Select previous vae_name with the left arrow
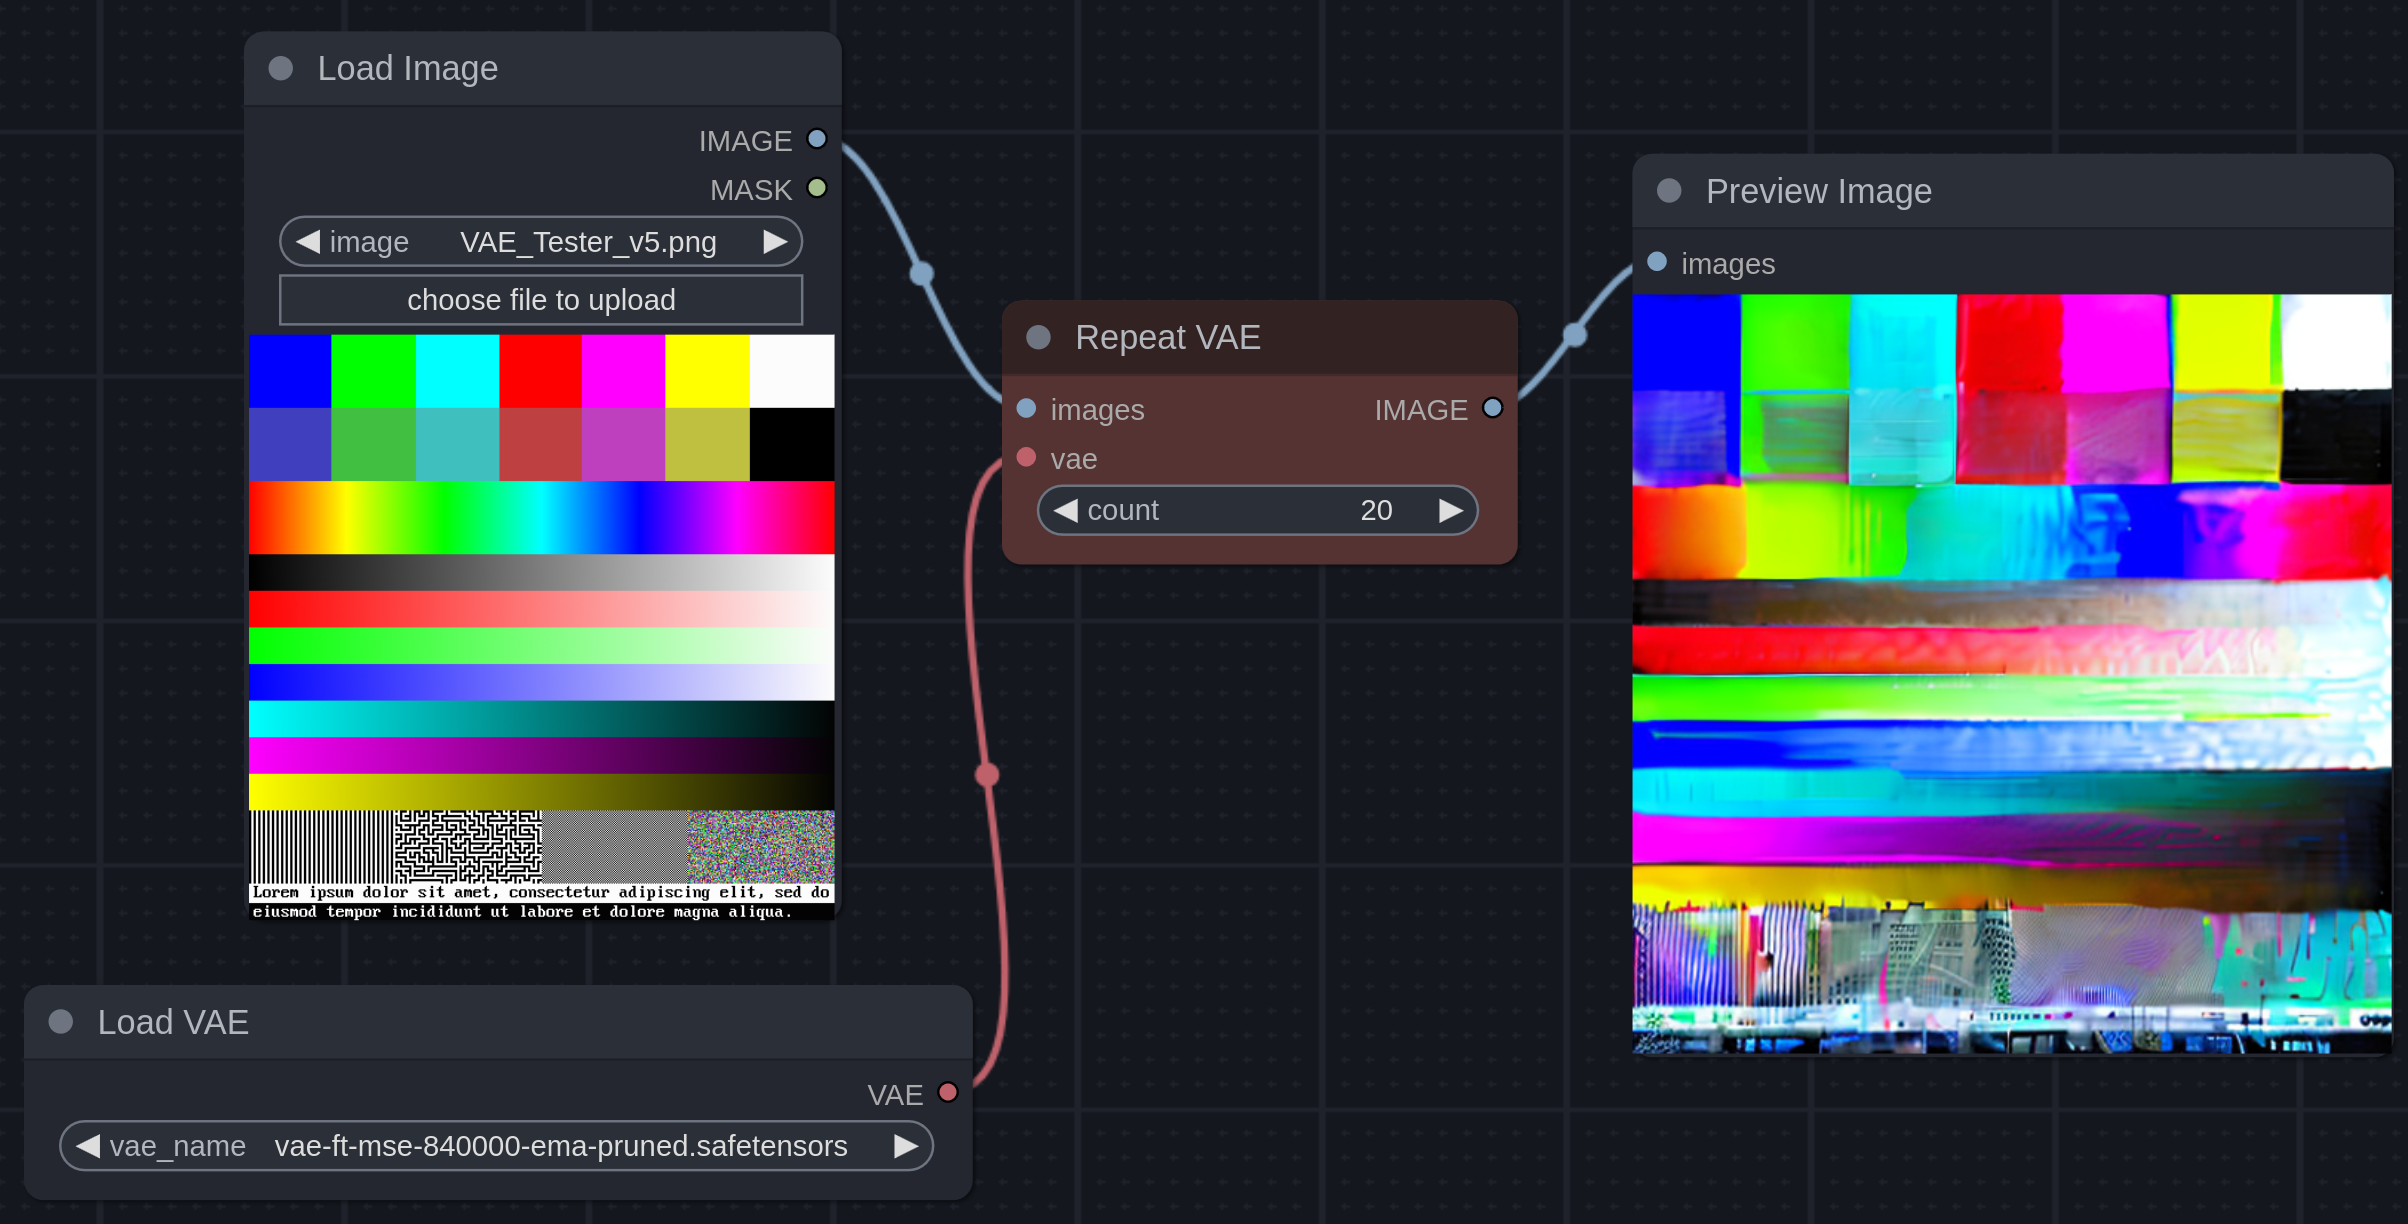 click(88, 1146)
